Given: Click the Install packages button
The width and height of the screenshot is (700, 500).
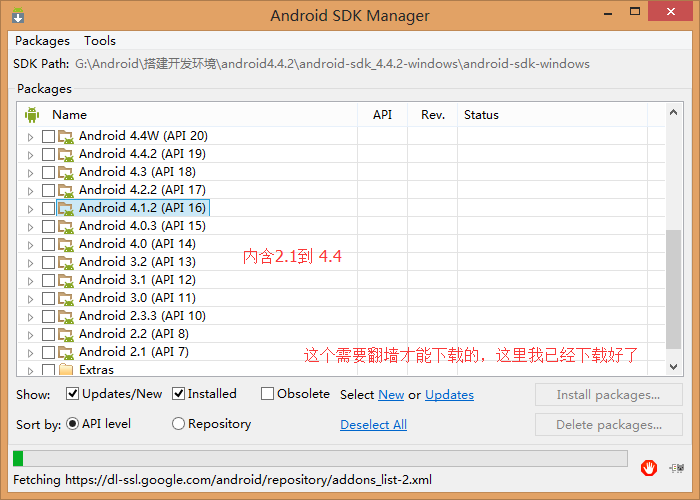Looking at the screenshot, I should tap(609, 395).
